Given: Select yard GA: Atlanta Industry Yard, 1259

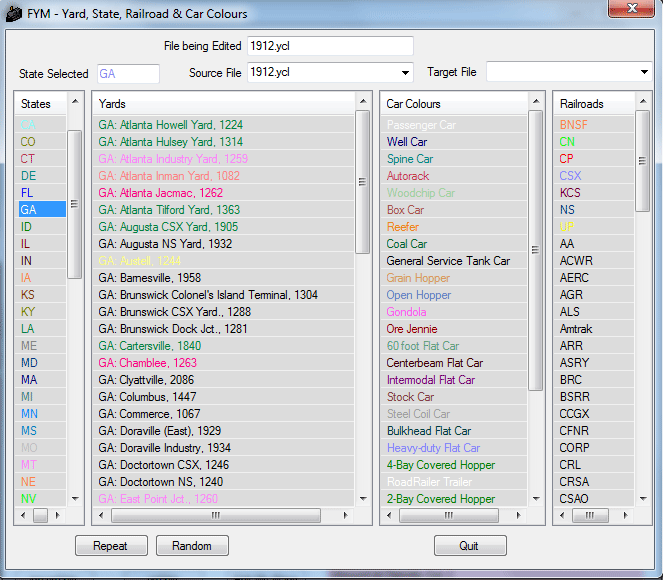Looking at the screenshot, I should click(223, 159).
